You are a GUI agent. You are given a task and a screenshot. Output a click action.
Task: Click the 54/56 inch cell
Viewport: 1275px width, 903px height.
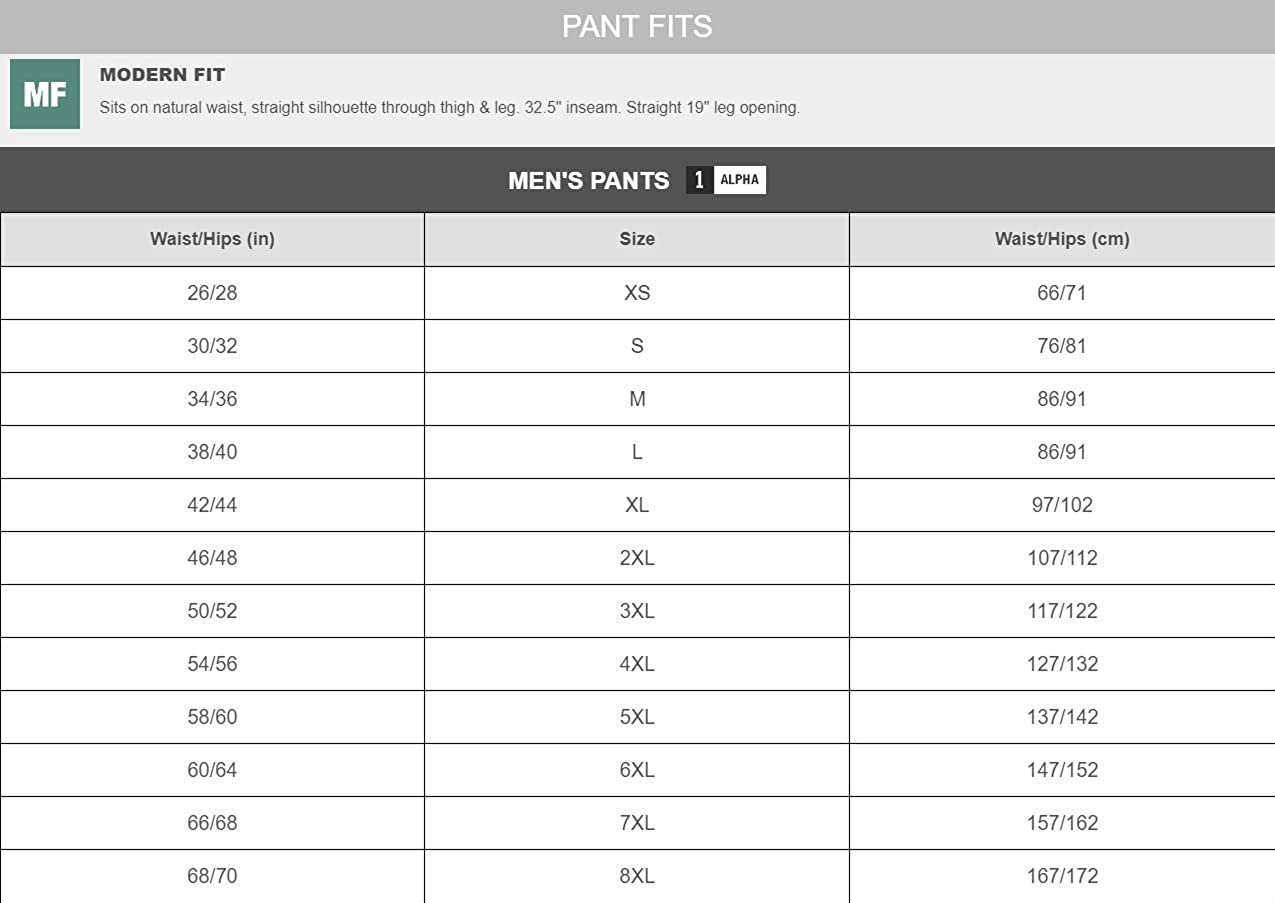click(212, 664)
